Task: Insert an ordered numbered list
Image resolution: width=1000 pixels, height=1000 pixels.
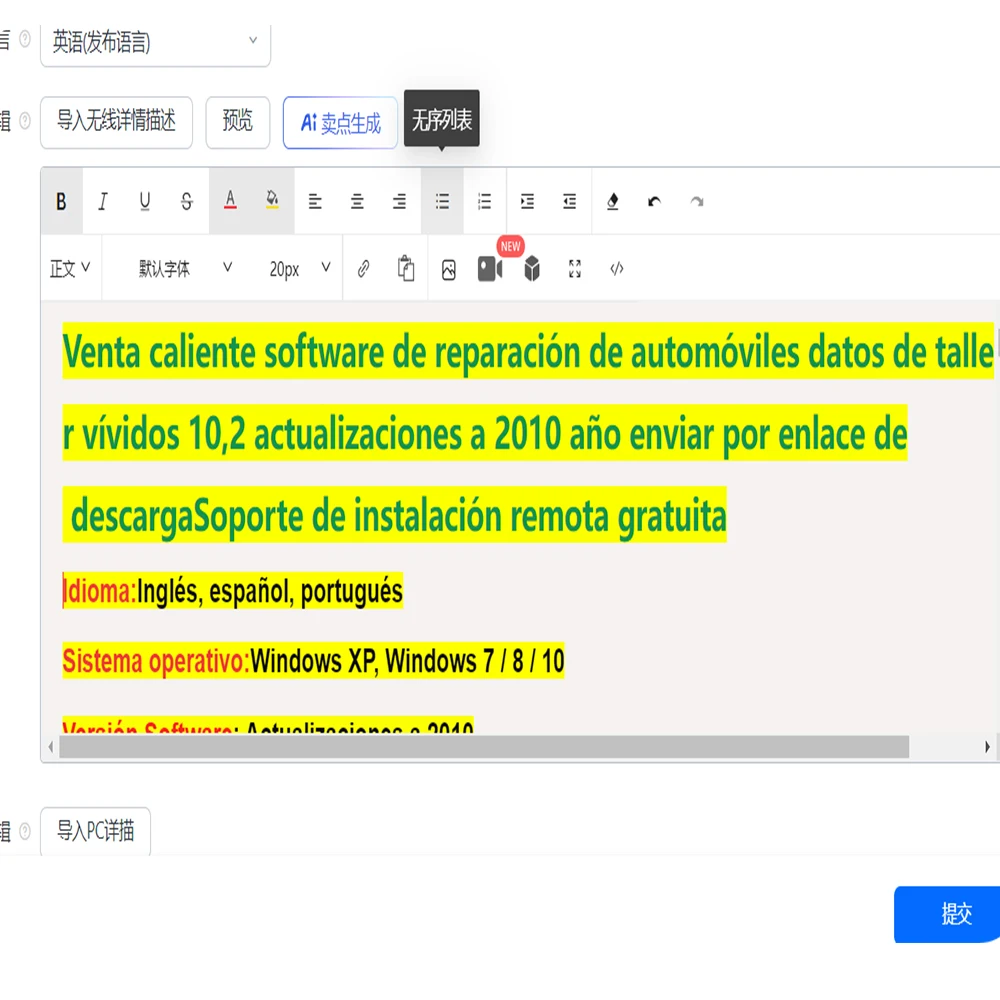Action: (x=484, y=201)
